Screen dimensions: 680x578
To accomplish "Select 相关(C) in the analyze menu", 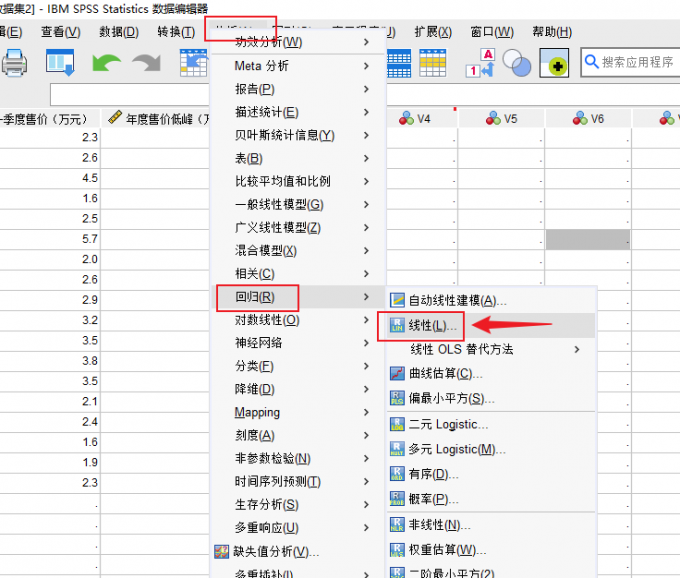I will coord(254,273).
